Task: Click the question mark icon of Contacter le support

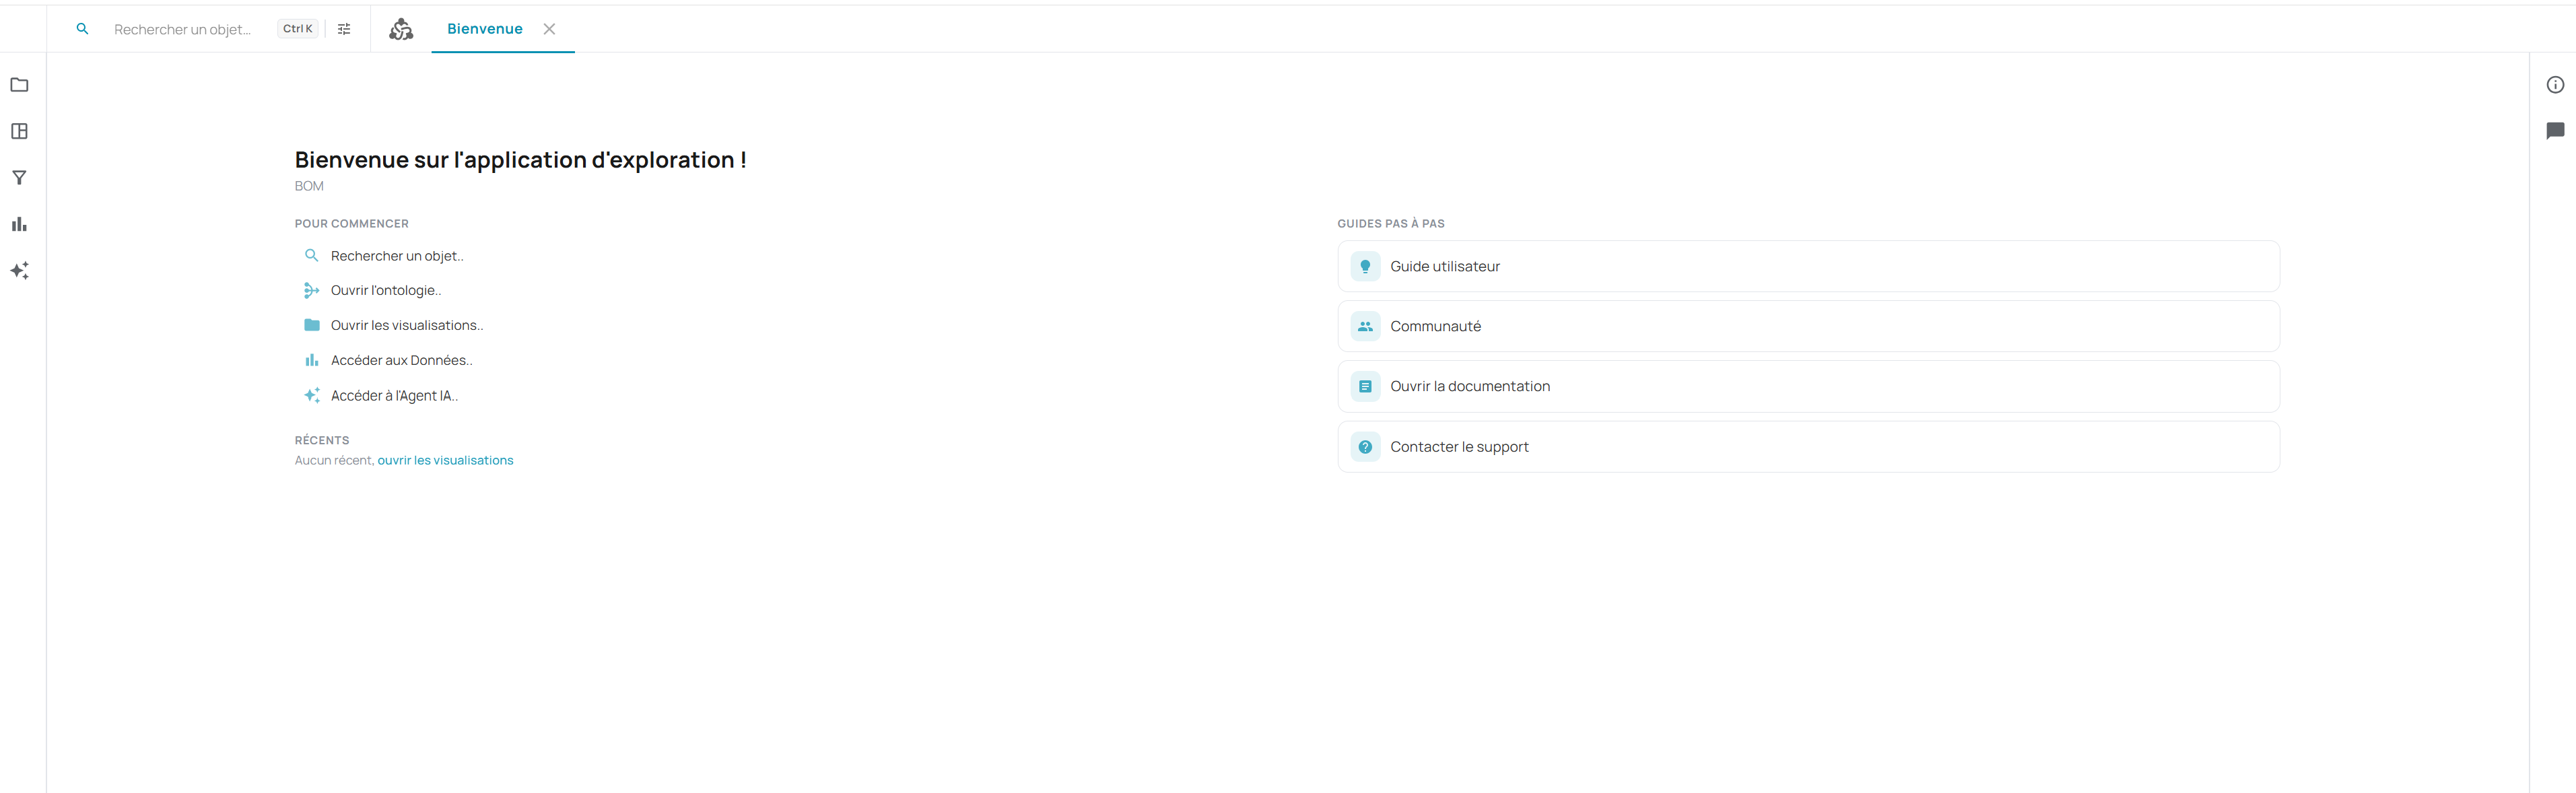Action: click(1365, 447)
